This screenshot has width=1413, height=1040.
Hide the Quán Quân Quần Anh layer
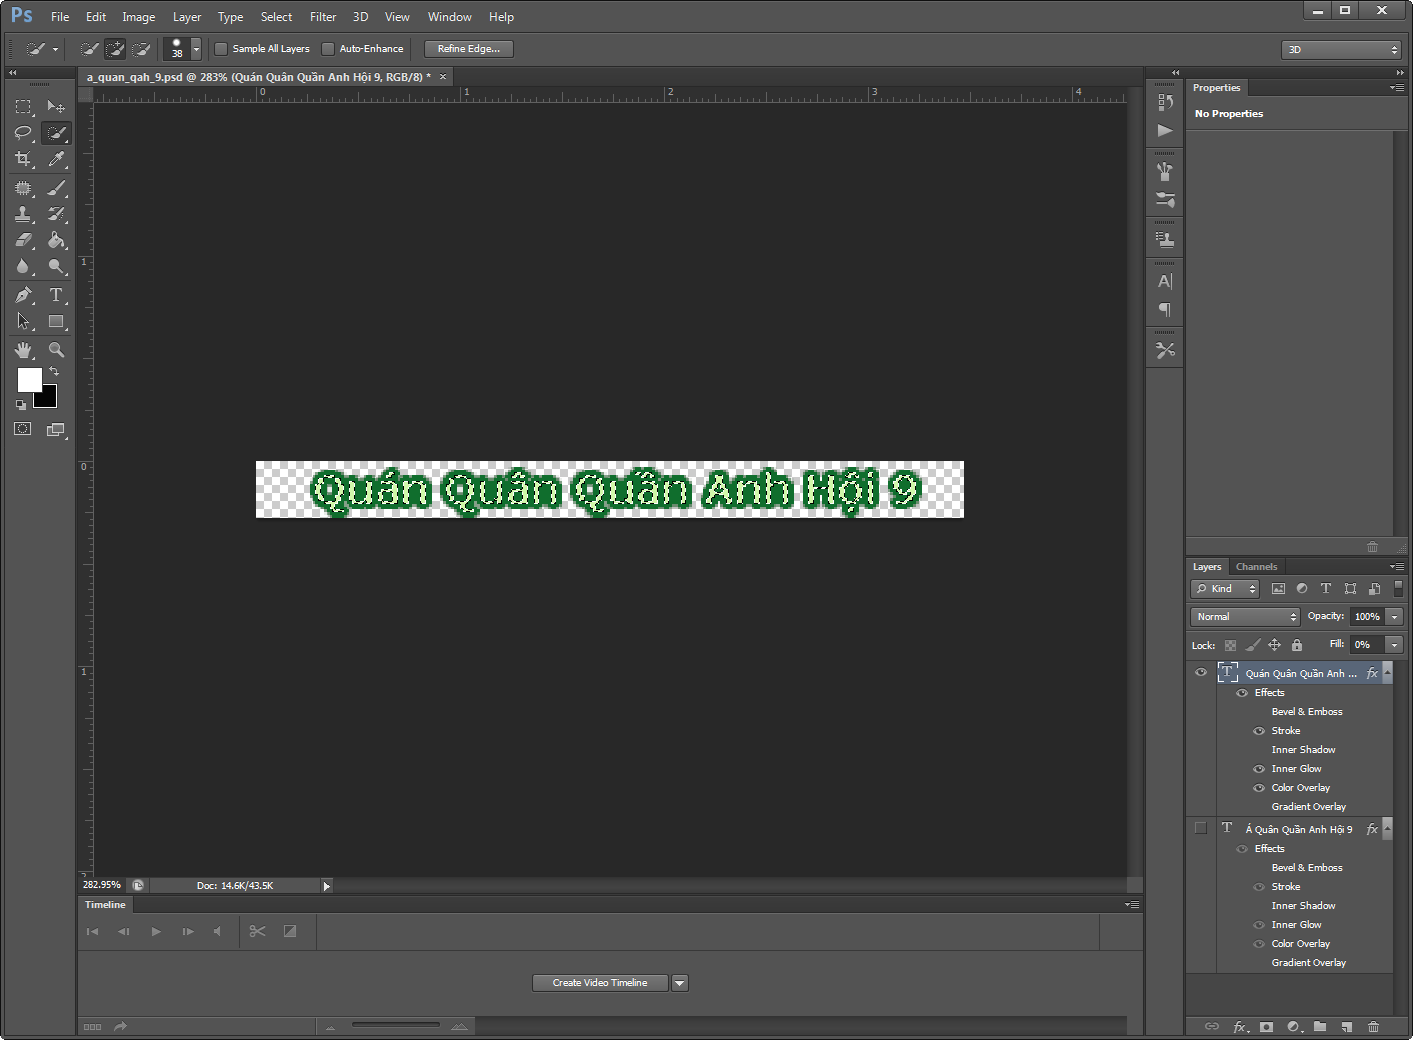click(1200, 672)
